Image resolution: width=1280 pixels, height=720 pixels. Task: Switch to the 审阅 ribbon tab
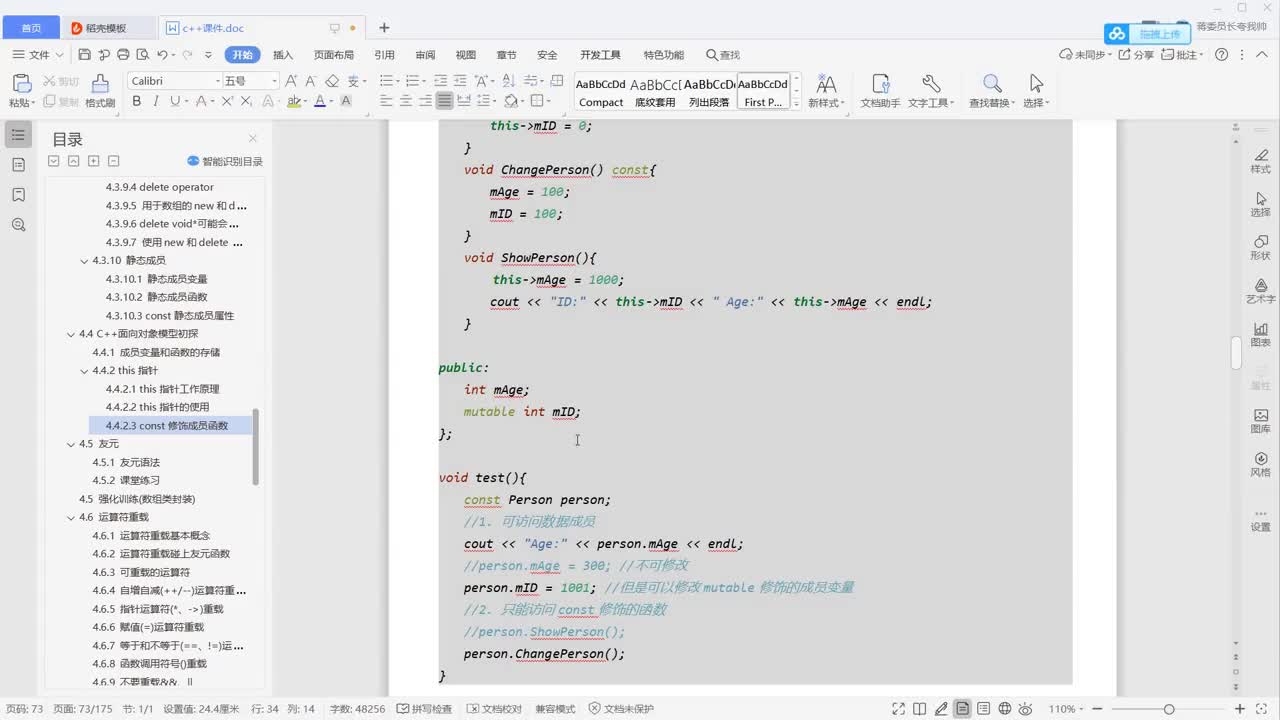[x=425, y=55]
